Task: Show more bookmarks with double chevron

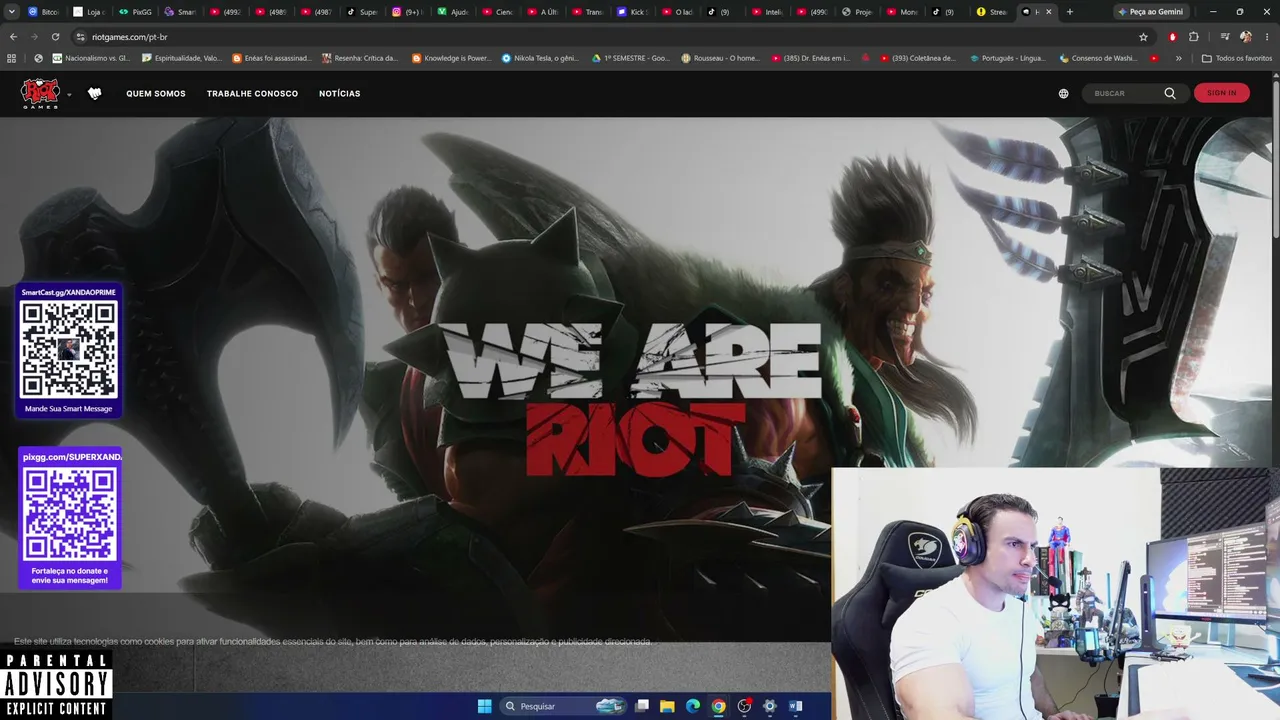Action: point(1179,58)
